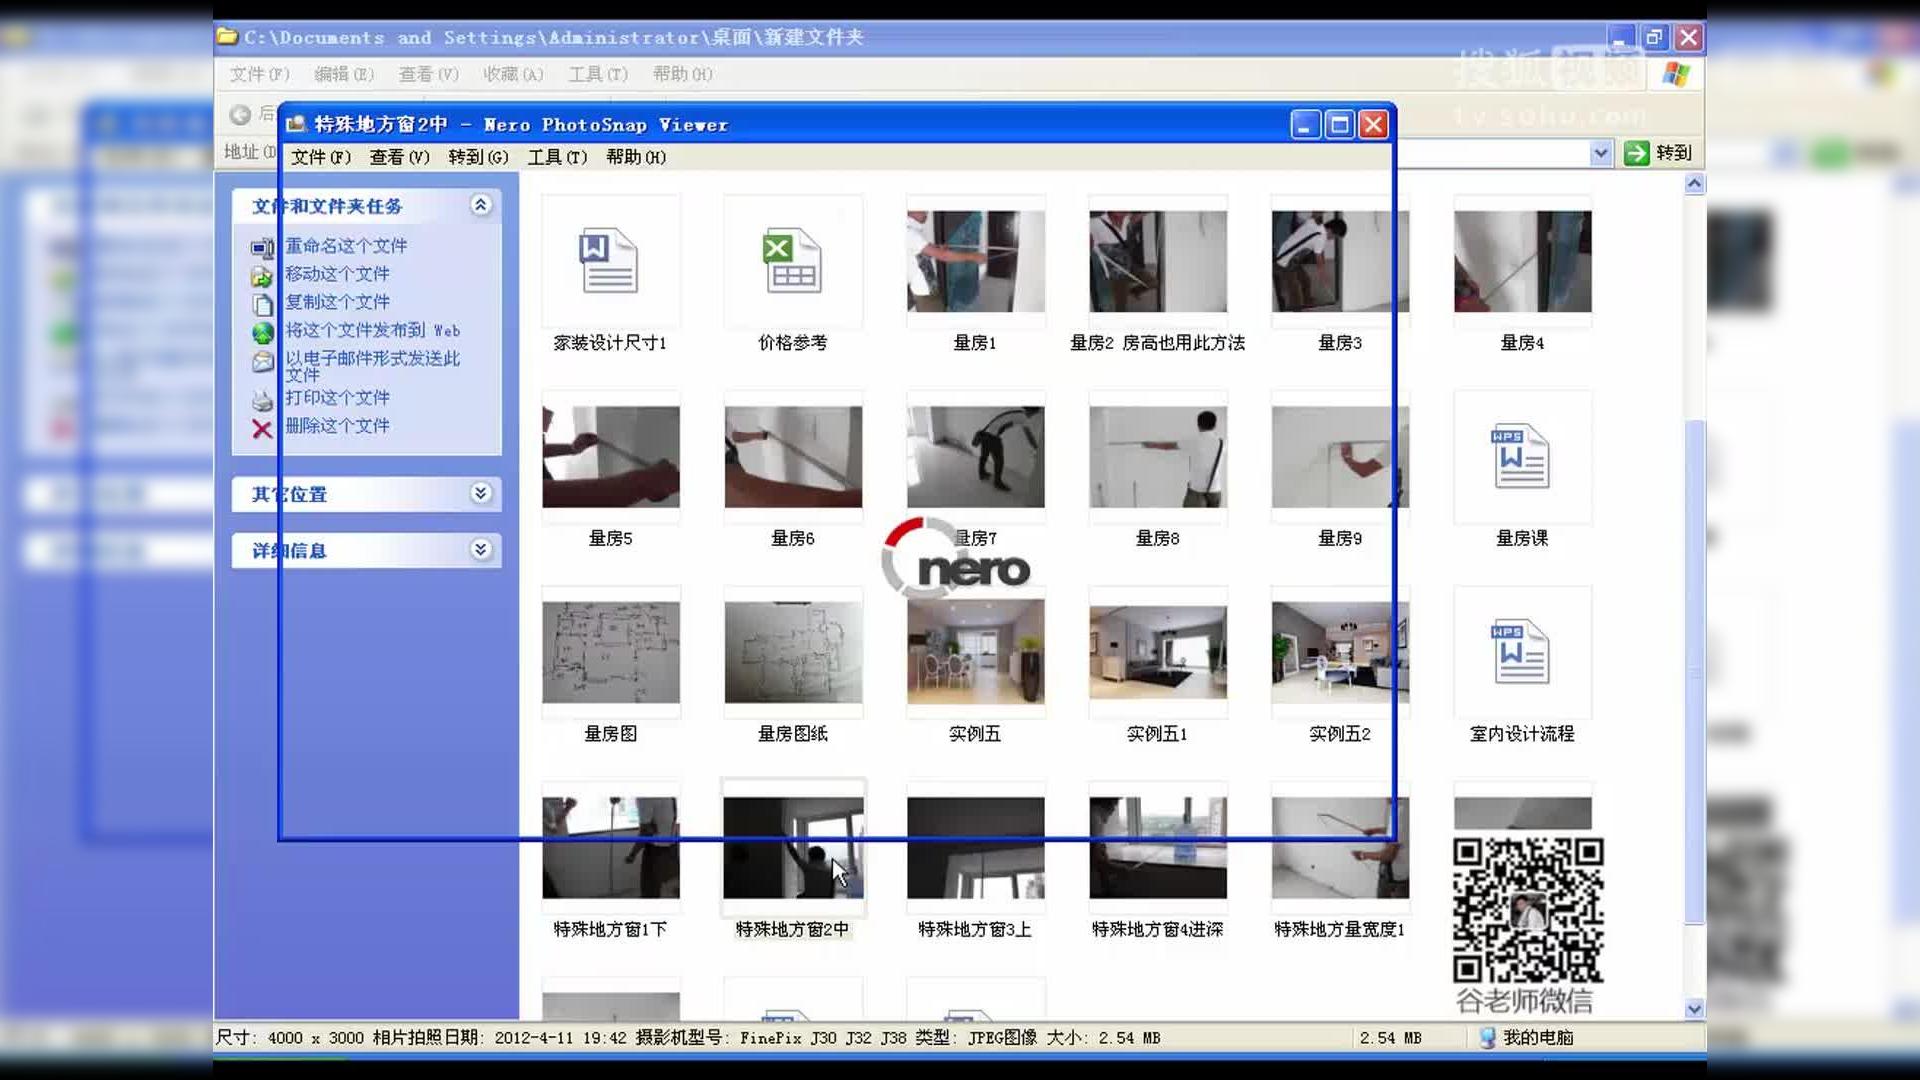Screen dimensions: 1920x1080
Task: Open the 家装设计尺寸1 Word document icon
Action: click(609, 261)
